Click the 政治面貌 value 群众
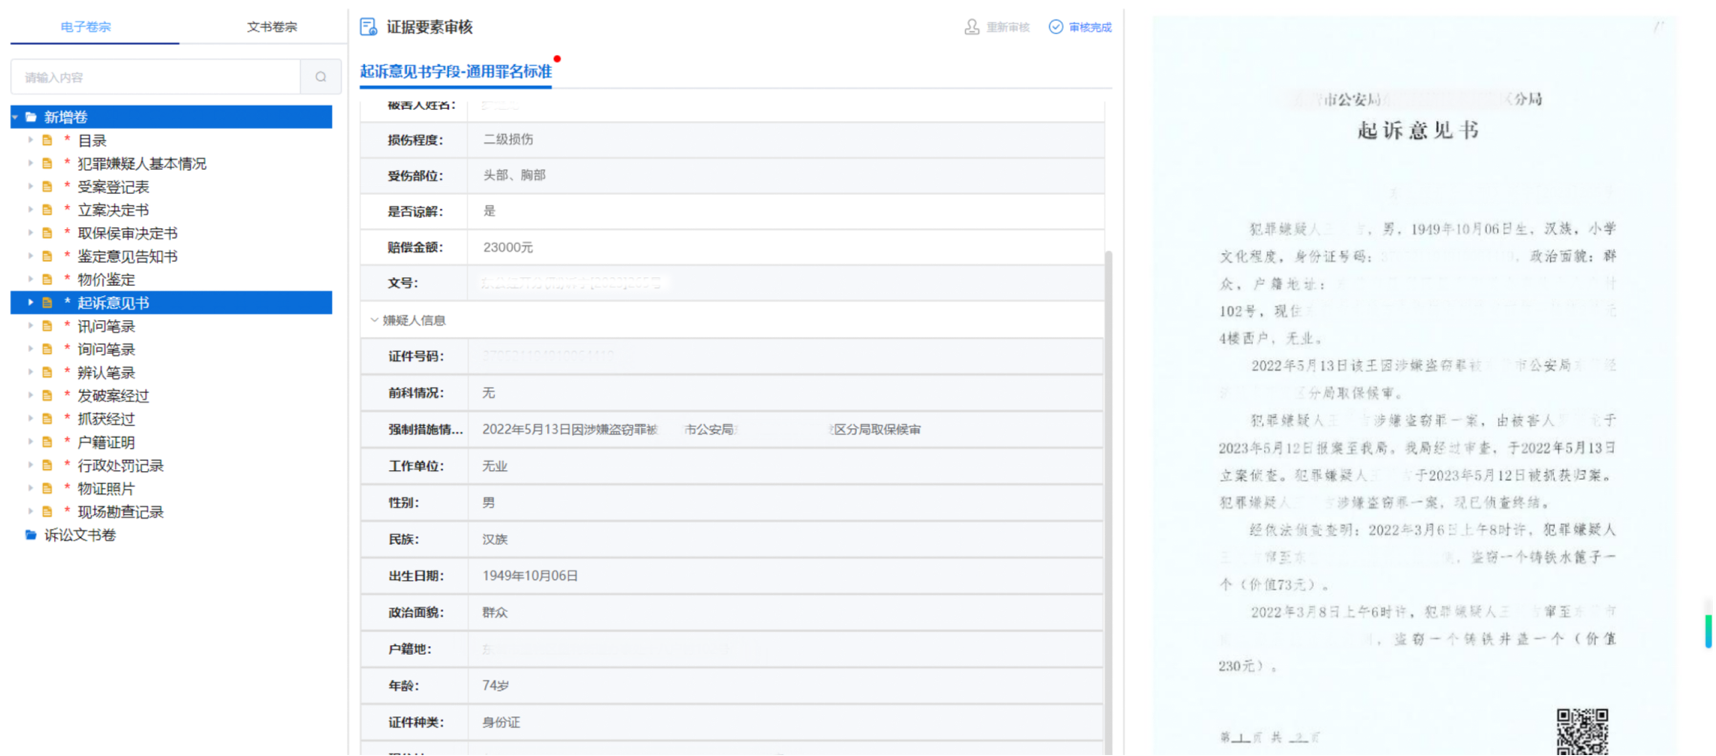Viewport: 1716px width, 756px height. coord(495,613)
